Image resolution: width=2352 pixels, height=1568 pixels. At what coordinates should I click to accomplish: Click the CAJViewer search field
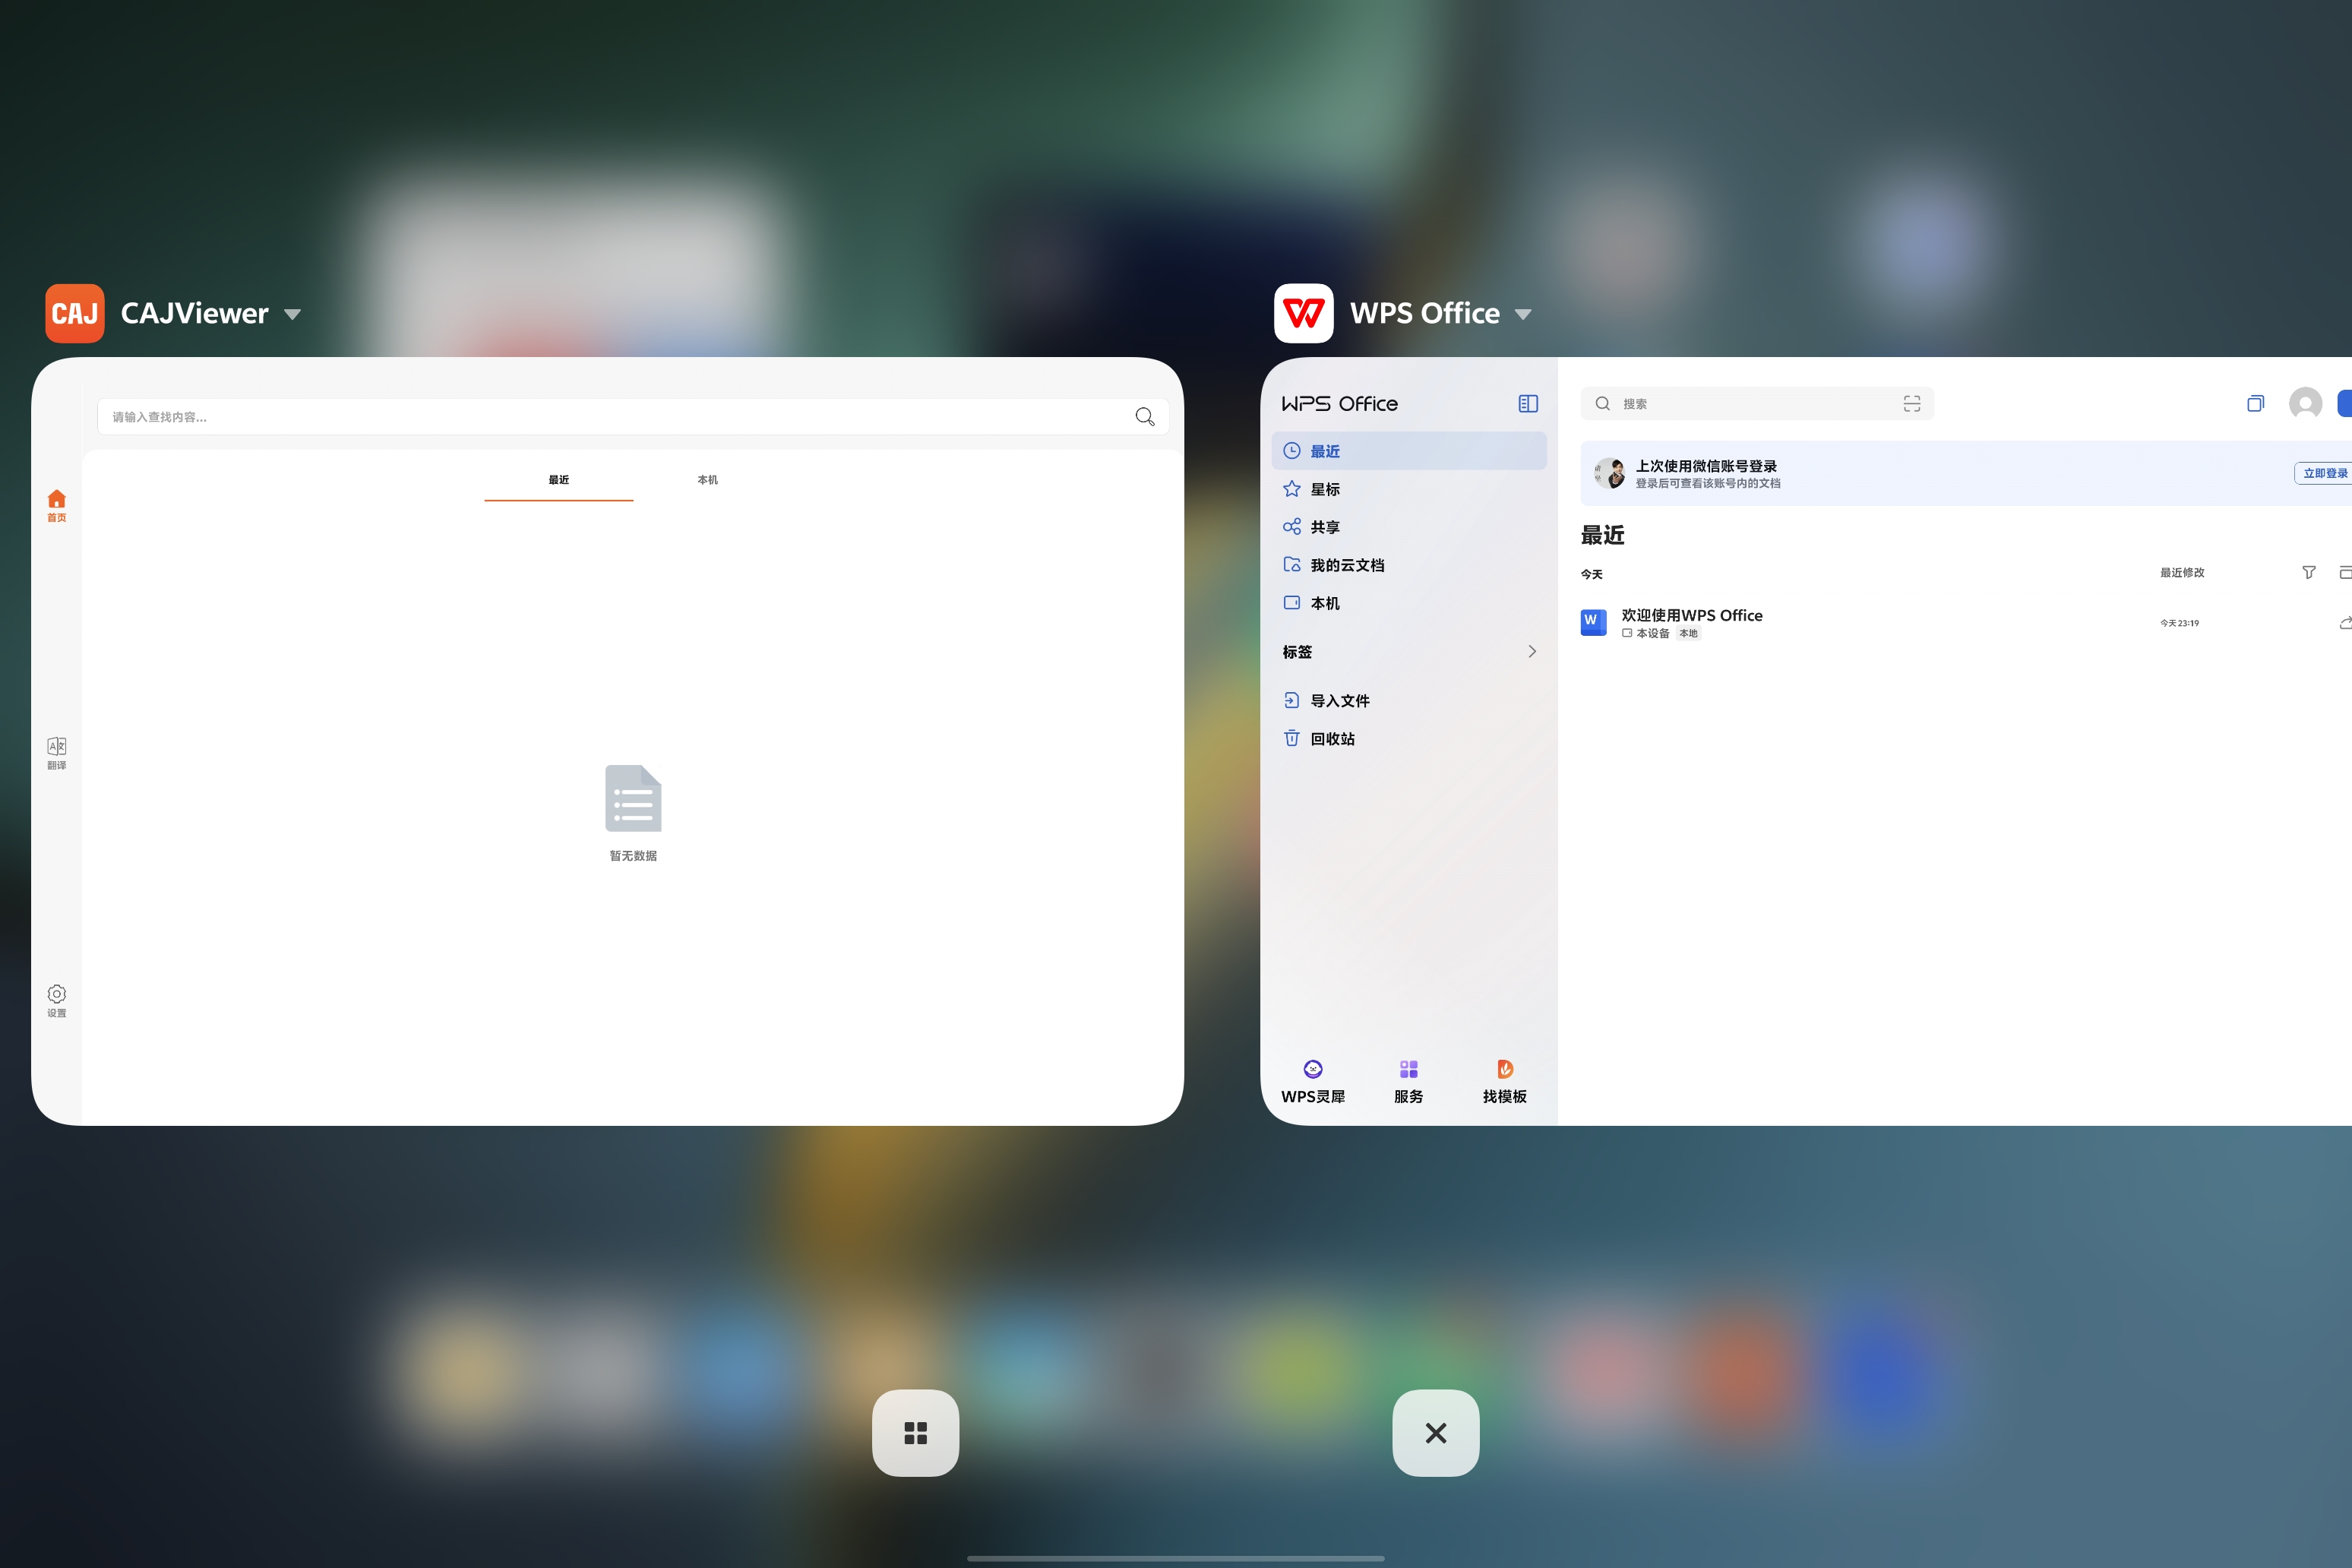point(632,417)
